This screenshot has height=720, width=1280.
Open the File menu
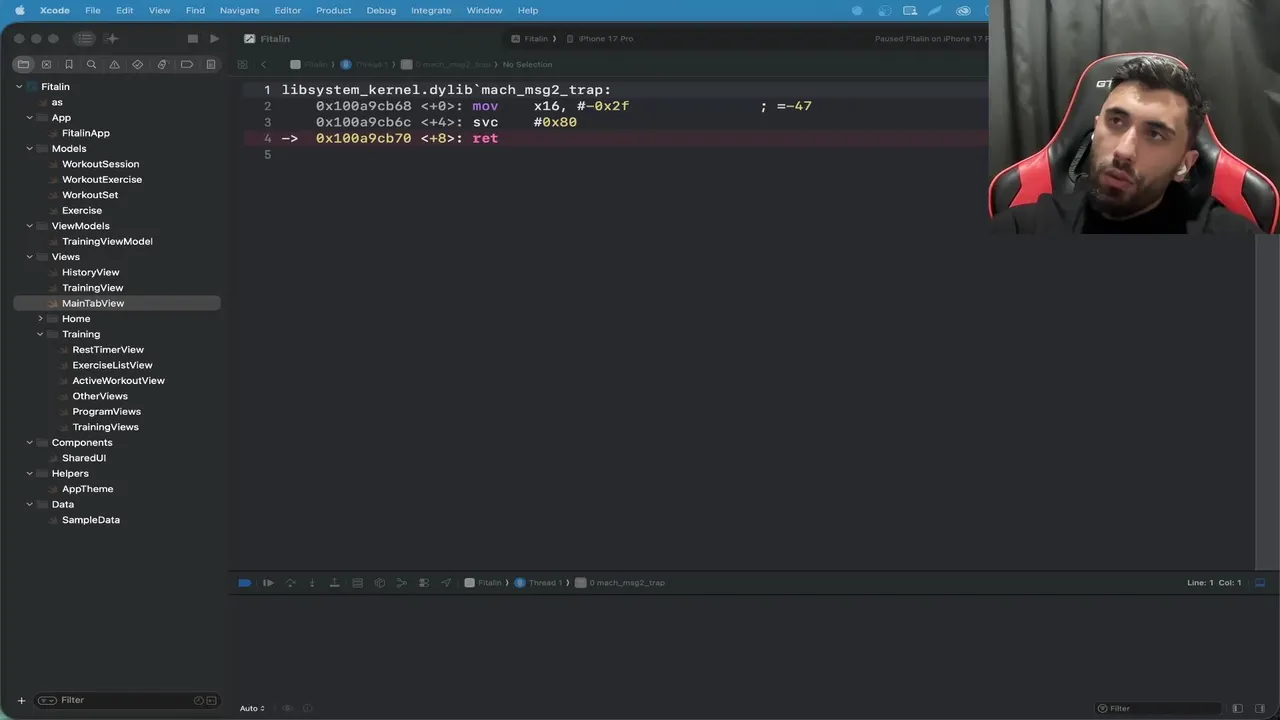click(93, 10)
